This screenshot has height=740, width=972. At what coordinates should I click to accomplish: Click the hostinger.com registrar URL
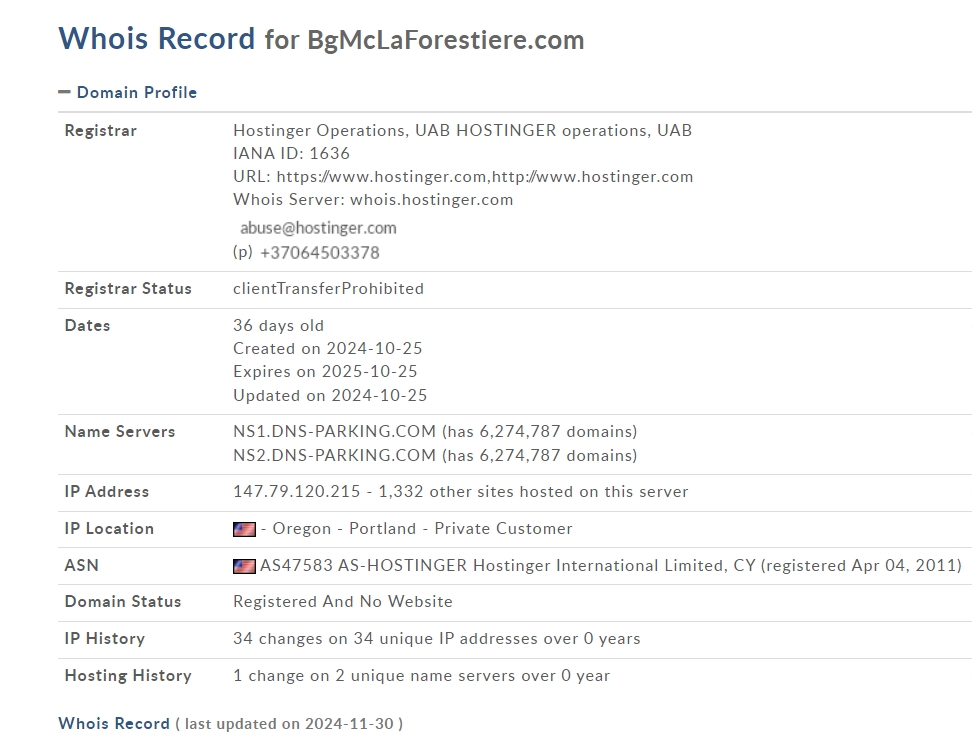coord(485,177)
